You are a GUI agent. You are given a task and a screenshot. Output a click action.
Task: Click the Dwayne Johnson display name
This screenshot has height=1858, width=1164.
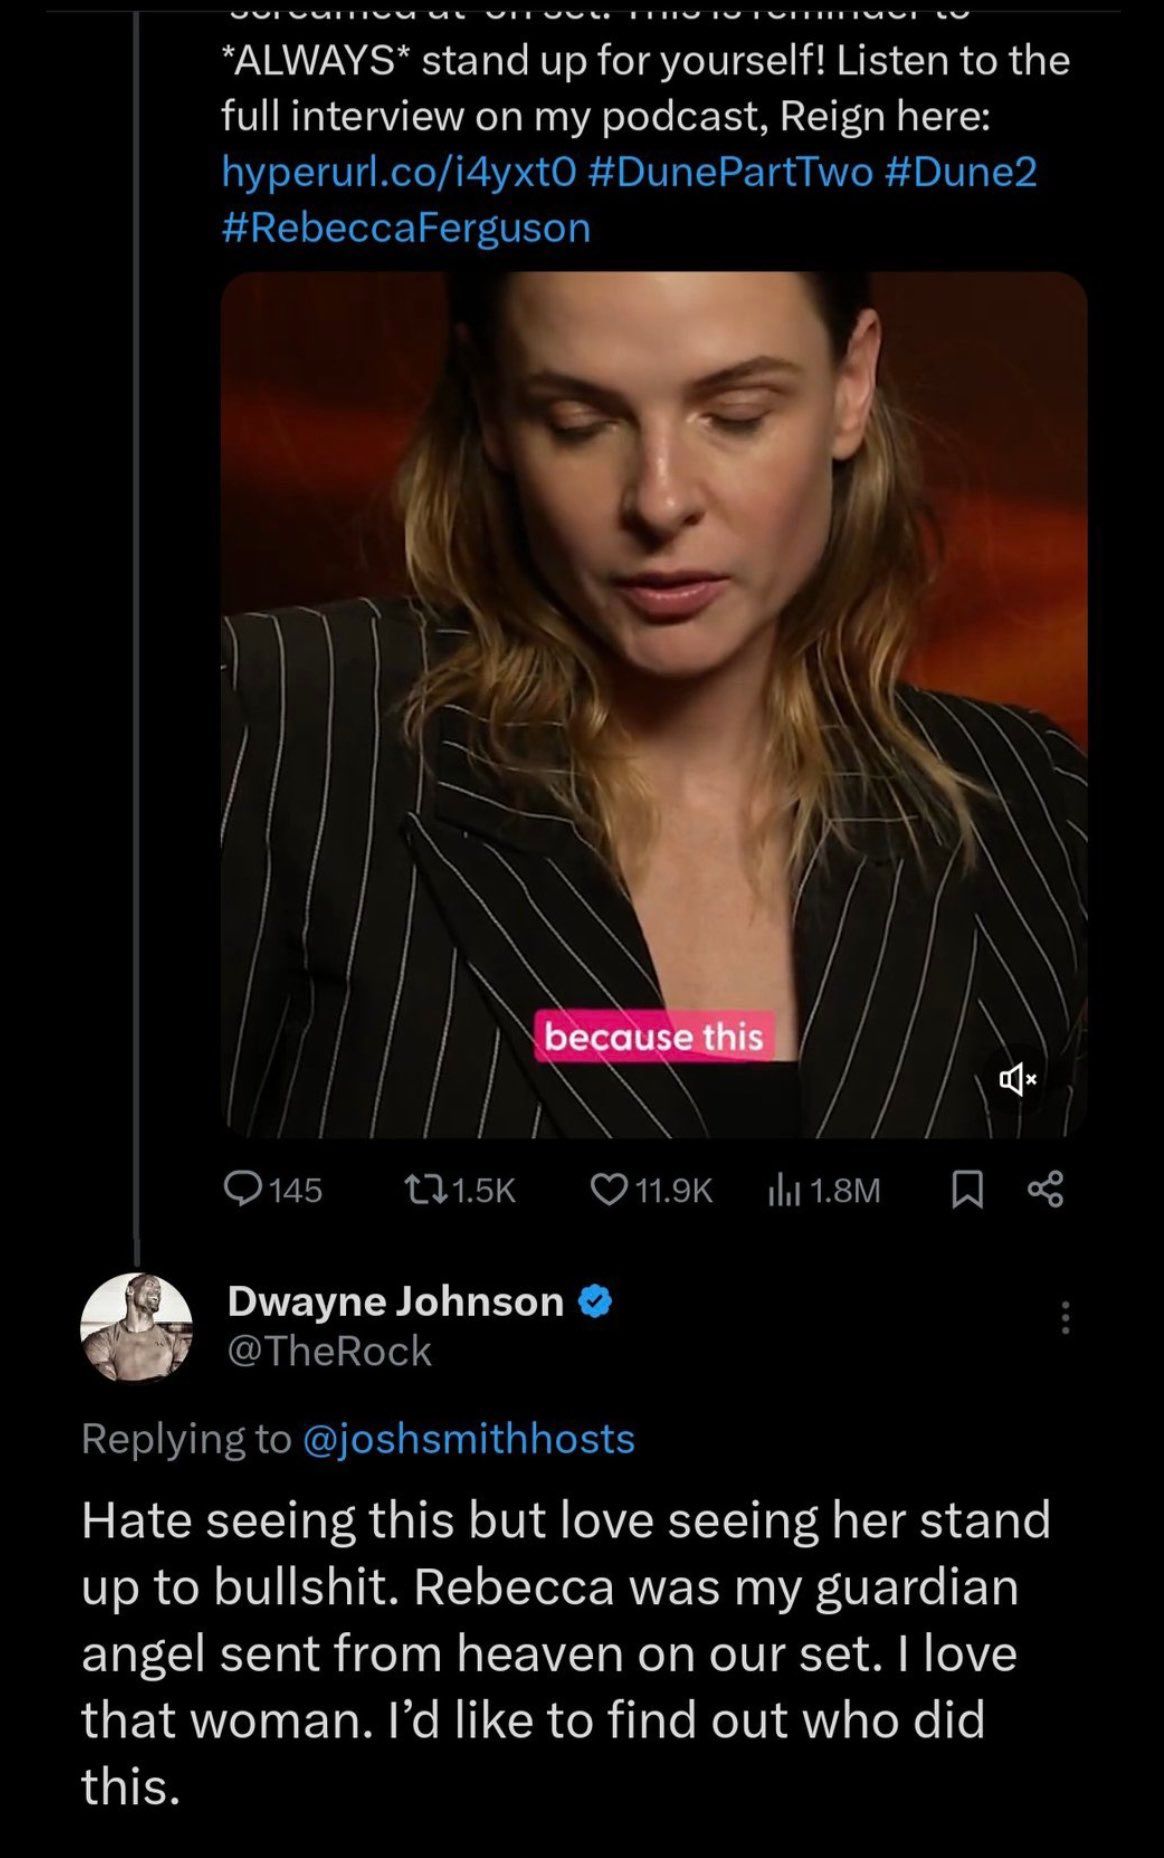click(395, 1301)
